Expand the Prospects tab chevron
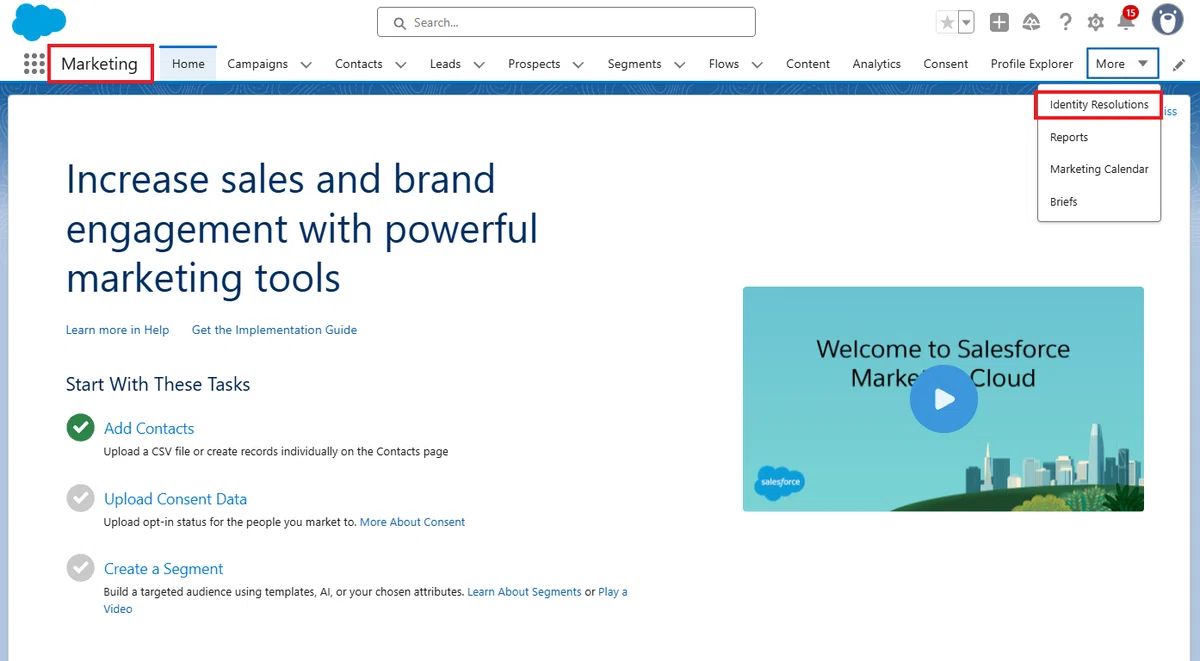 click(x=578, y=64)
